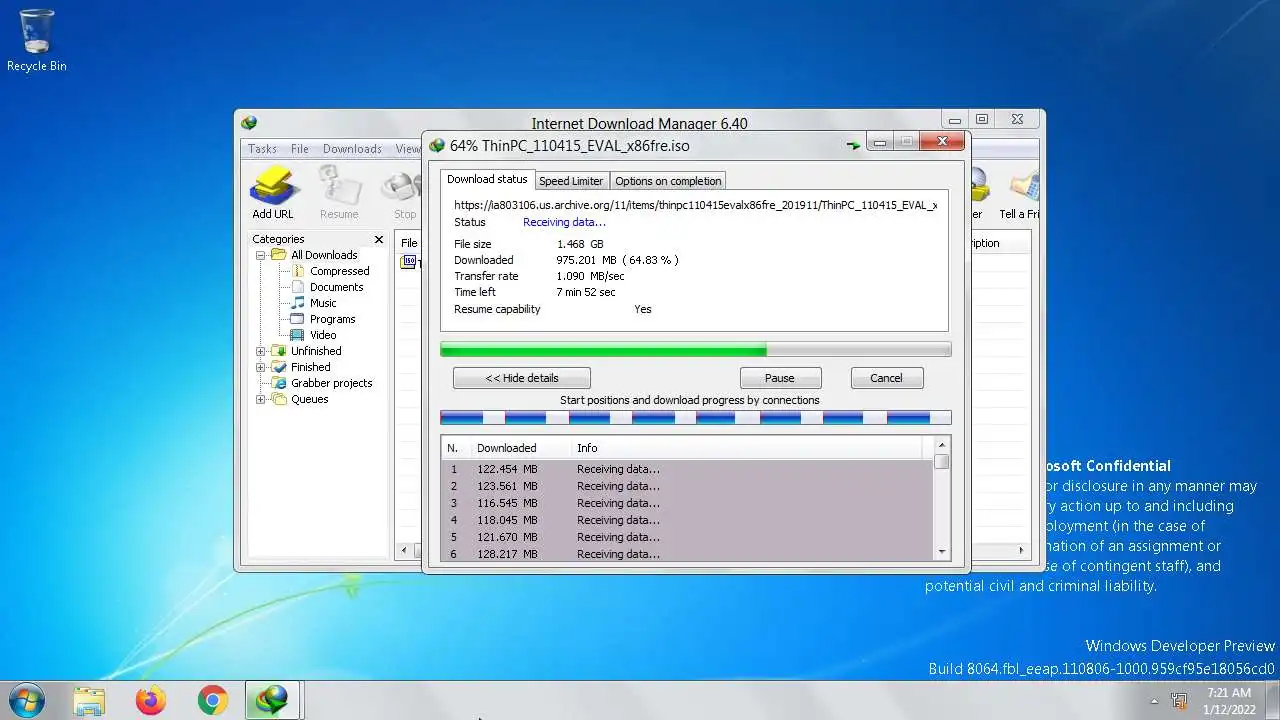This screenshot has width=1280, height=720.
Task: Switch to the Download status tab
Action: coord(487,179)
